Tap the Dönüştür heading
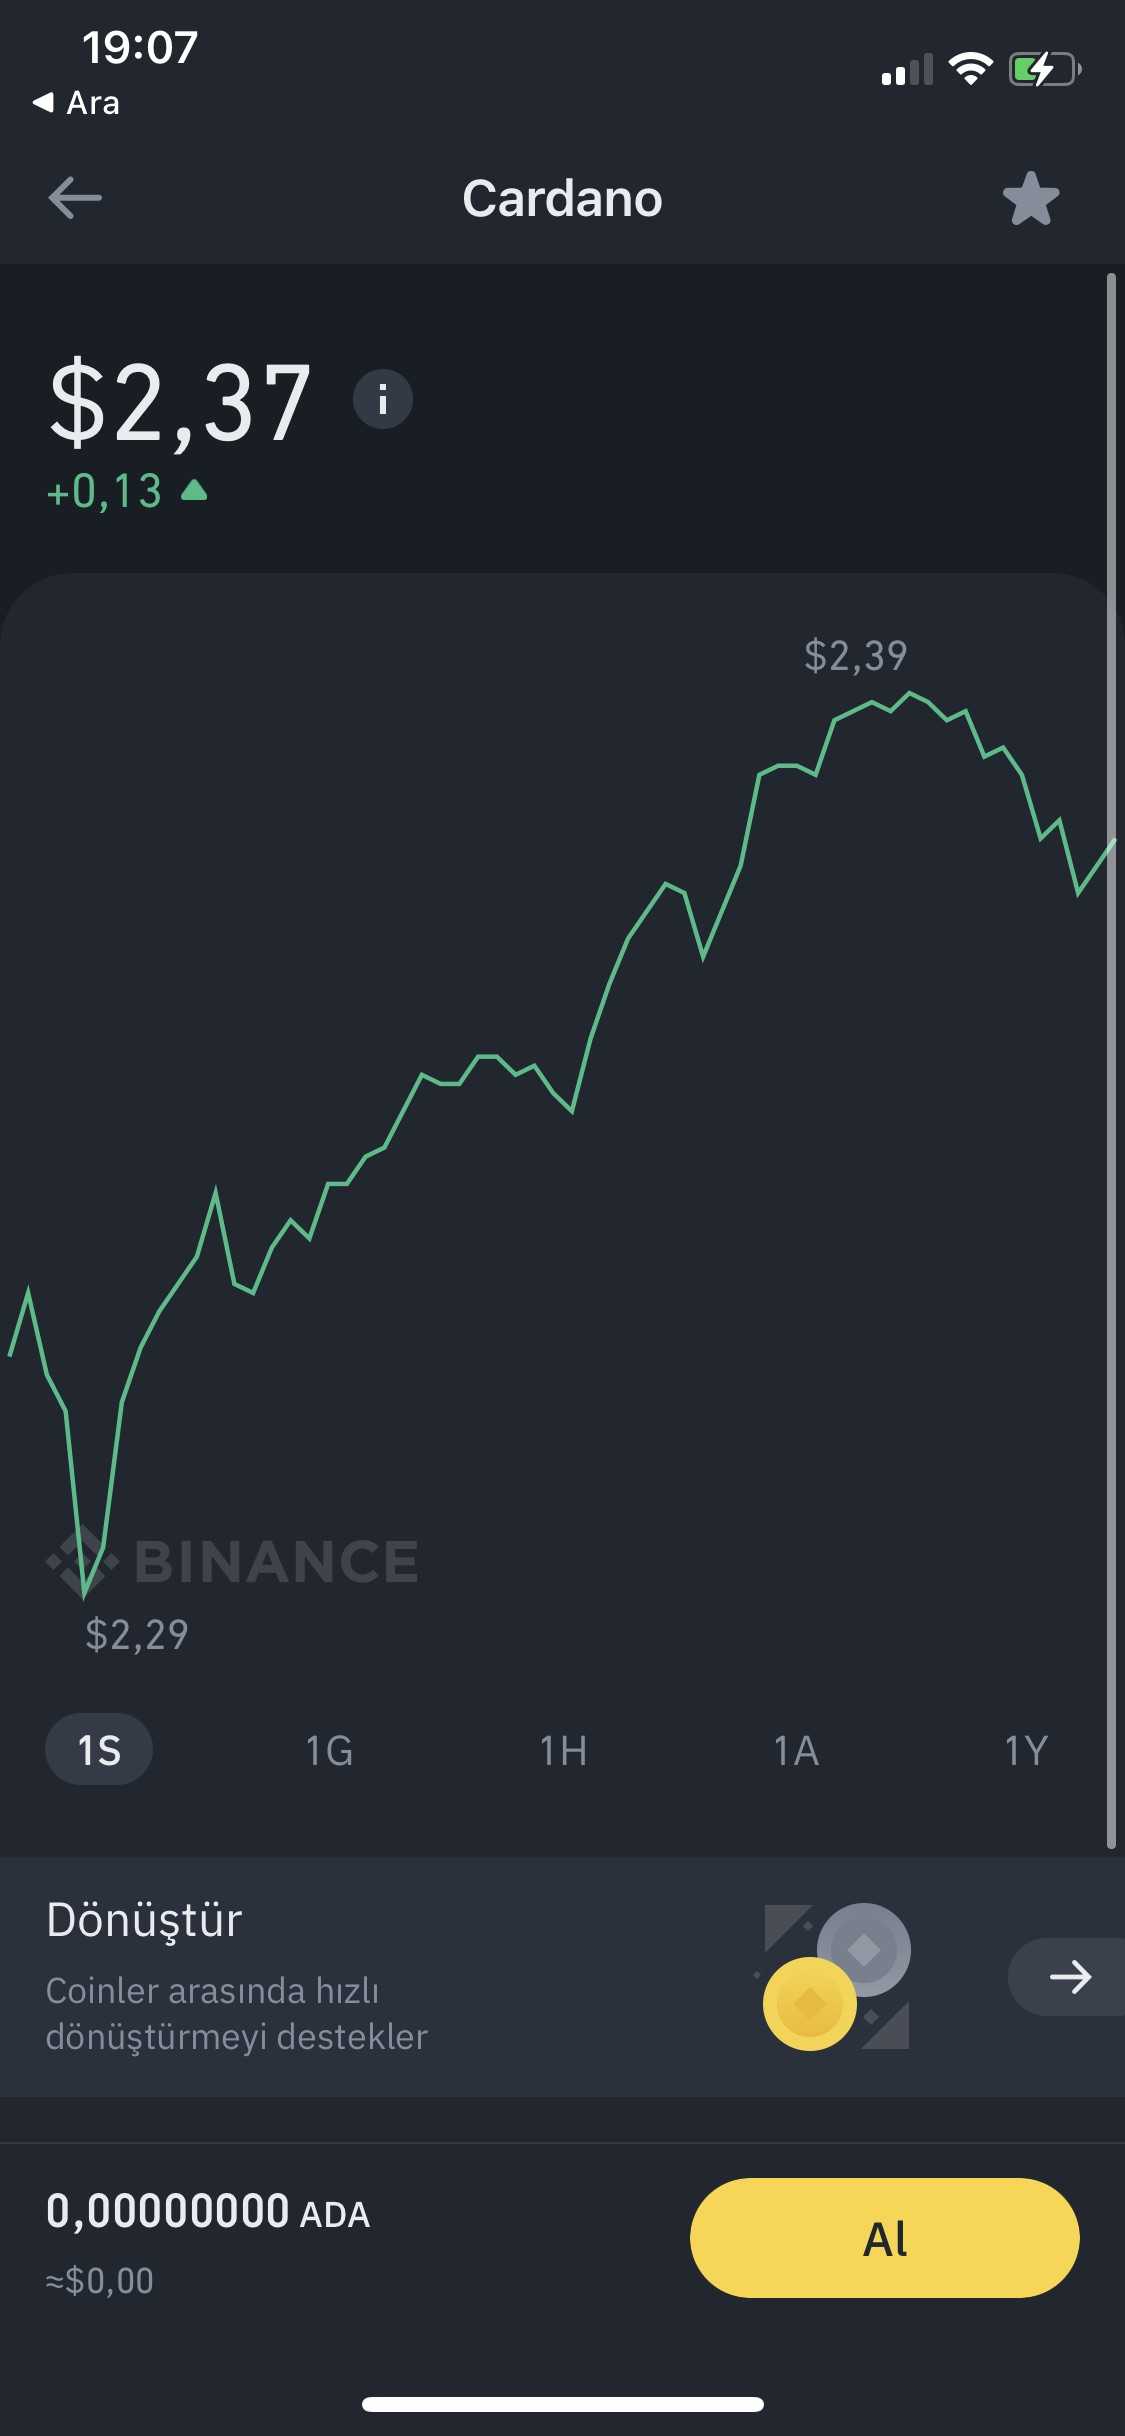 [x=144, y=1921]
